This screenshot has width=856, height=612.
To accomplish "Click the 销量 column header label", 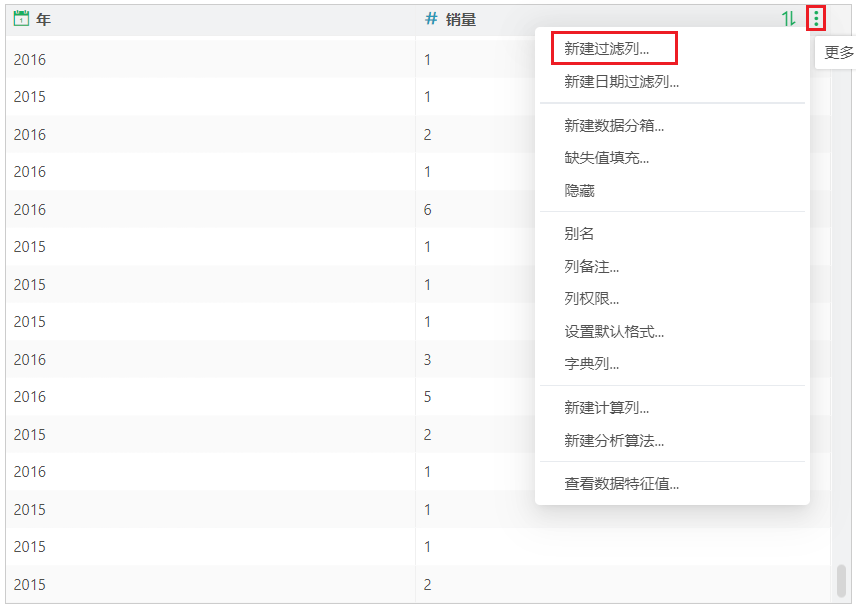I will (461, 19).
